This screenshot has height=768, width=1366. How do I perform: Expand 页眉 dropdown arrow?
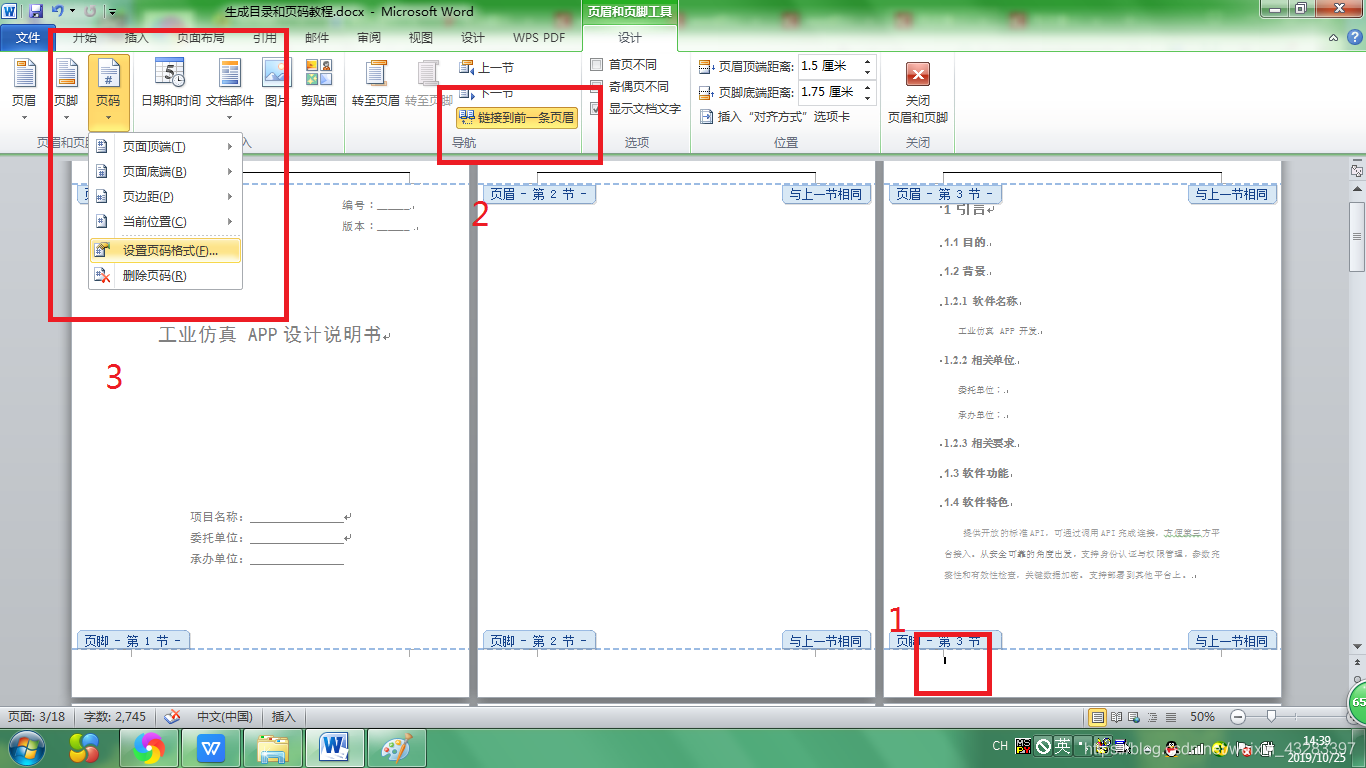pos(24,118)
